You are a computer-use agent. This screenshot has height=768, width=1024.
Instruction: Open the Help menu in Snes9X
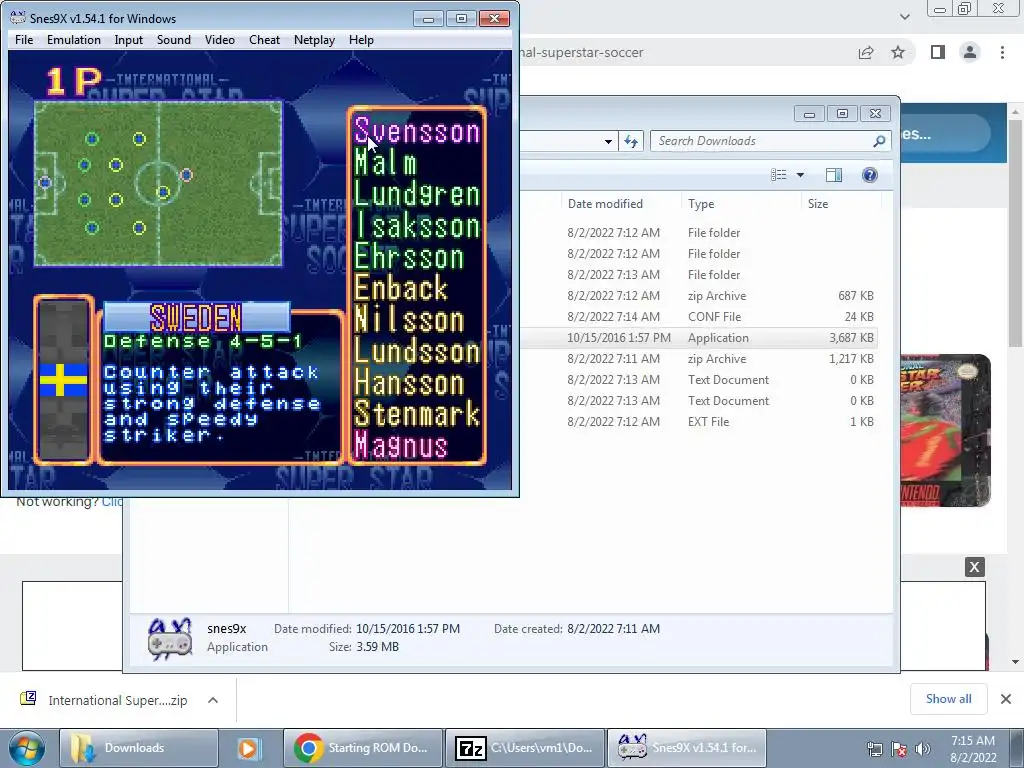361,40
